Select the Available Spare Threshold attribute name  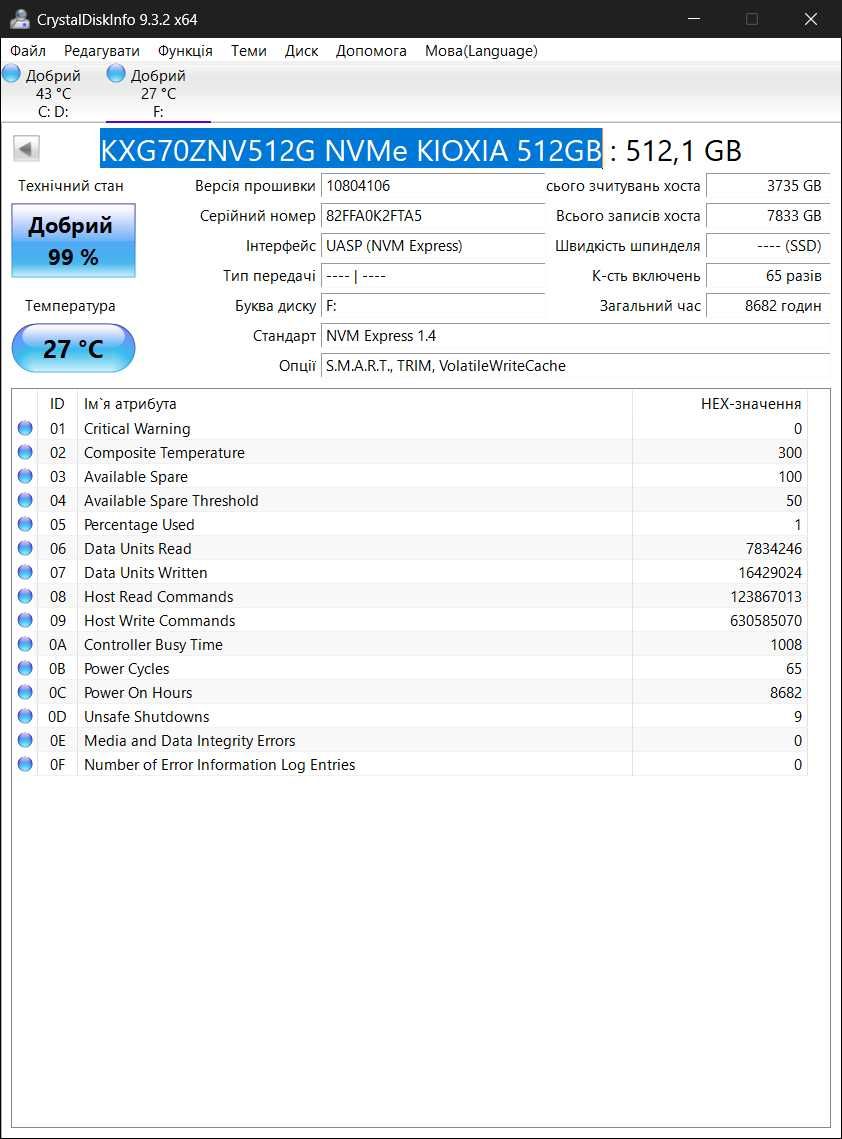pyautogui.click(x=171, y=500)
